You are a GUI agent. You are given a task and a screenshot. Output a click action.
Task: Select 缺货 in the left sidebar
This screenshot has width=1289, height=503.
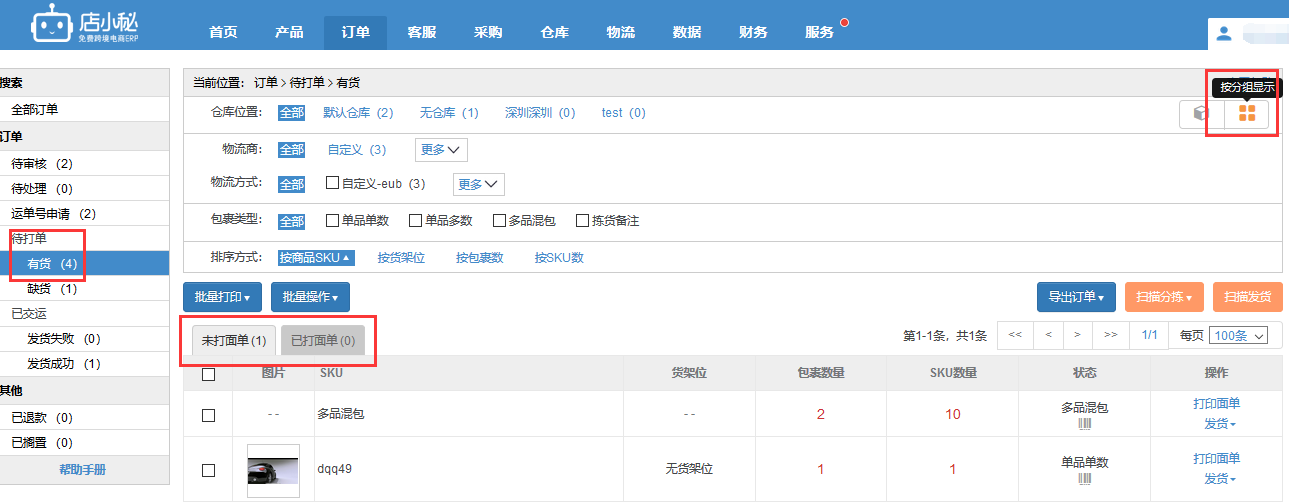tap(52, 289)
